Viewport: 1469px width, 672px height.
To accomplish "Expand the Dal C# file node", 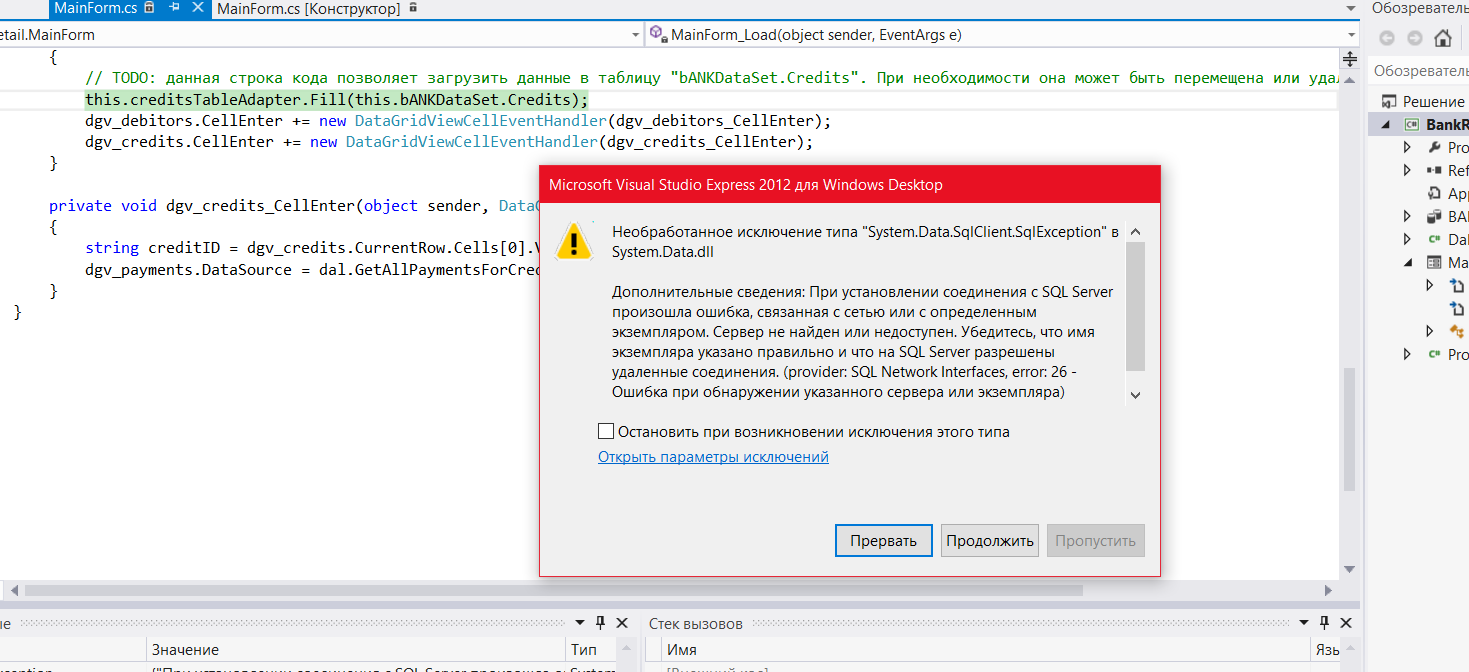I will 1407,239.
